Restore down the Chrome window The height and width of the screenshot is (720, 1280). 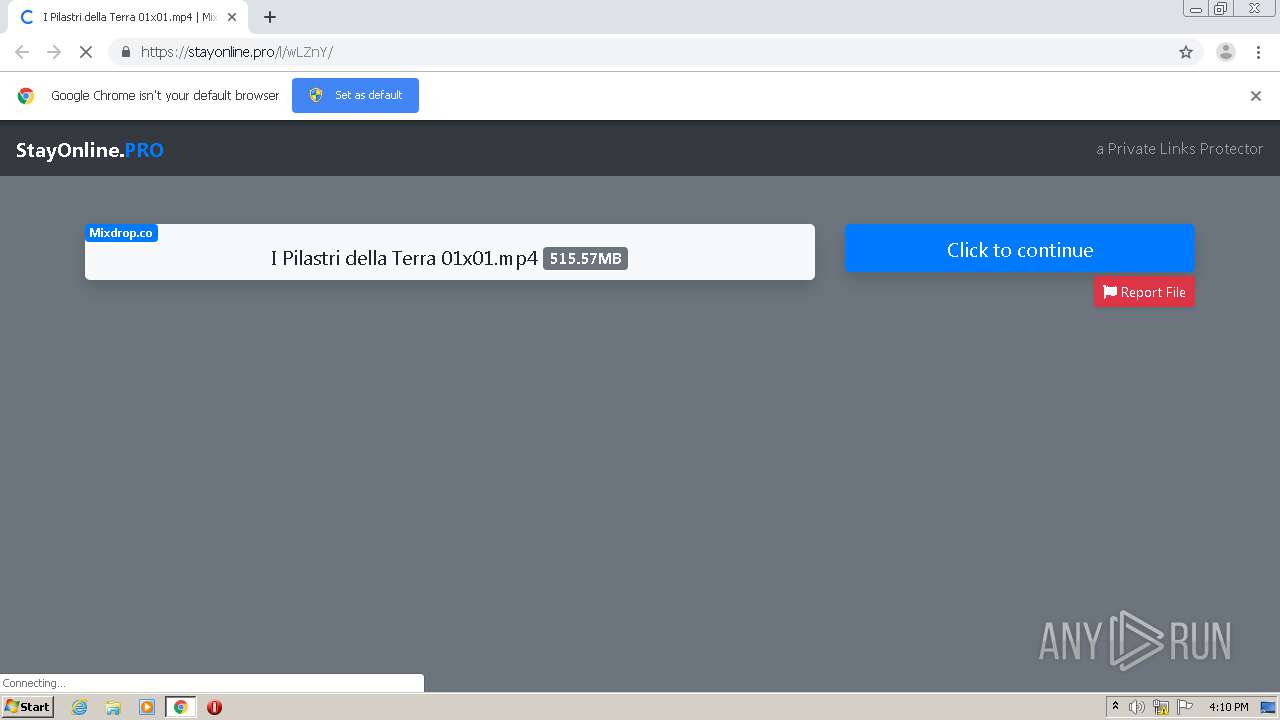click(1221, 9)
